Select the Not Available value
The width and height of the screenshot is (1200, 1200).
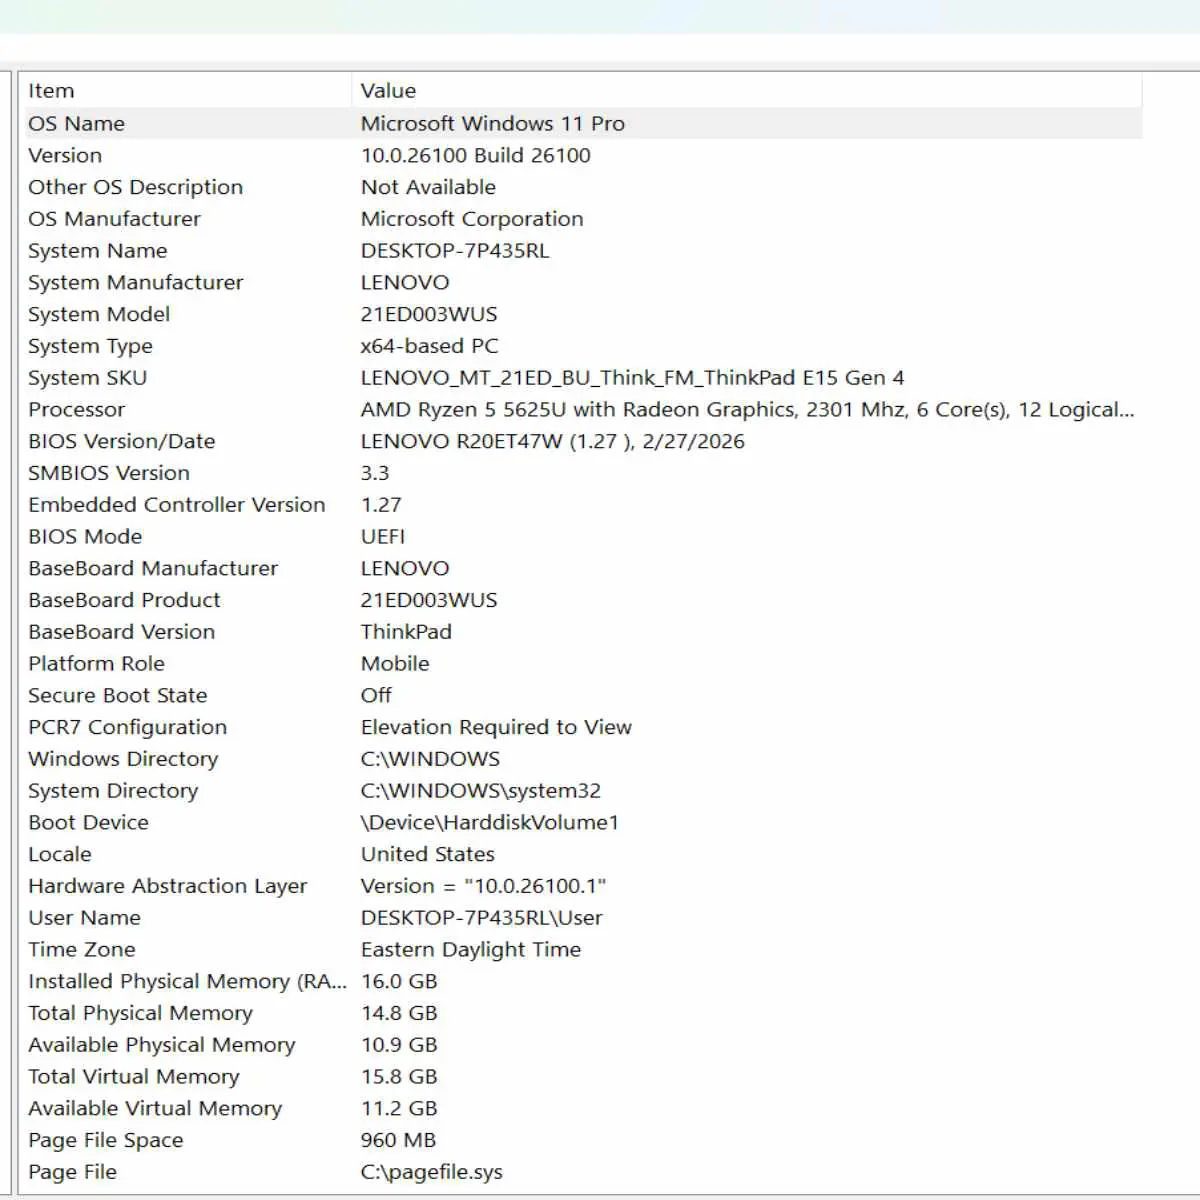428,187
